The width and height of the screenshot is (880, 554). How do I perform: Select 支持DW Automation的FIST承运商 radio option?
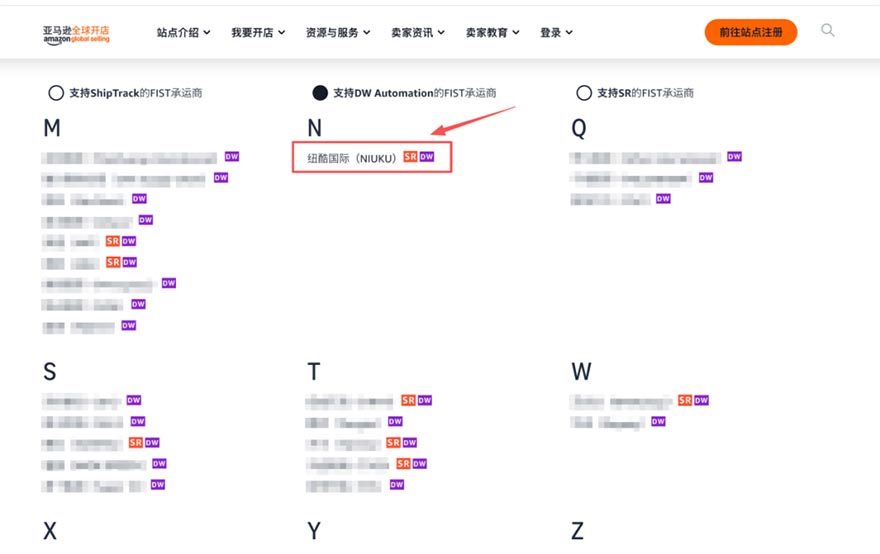[320, 93]
